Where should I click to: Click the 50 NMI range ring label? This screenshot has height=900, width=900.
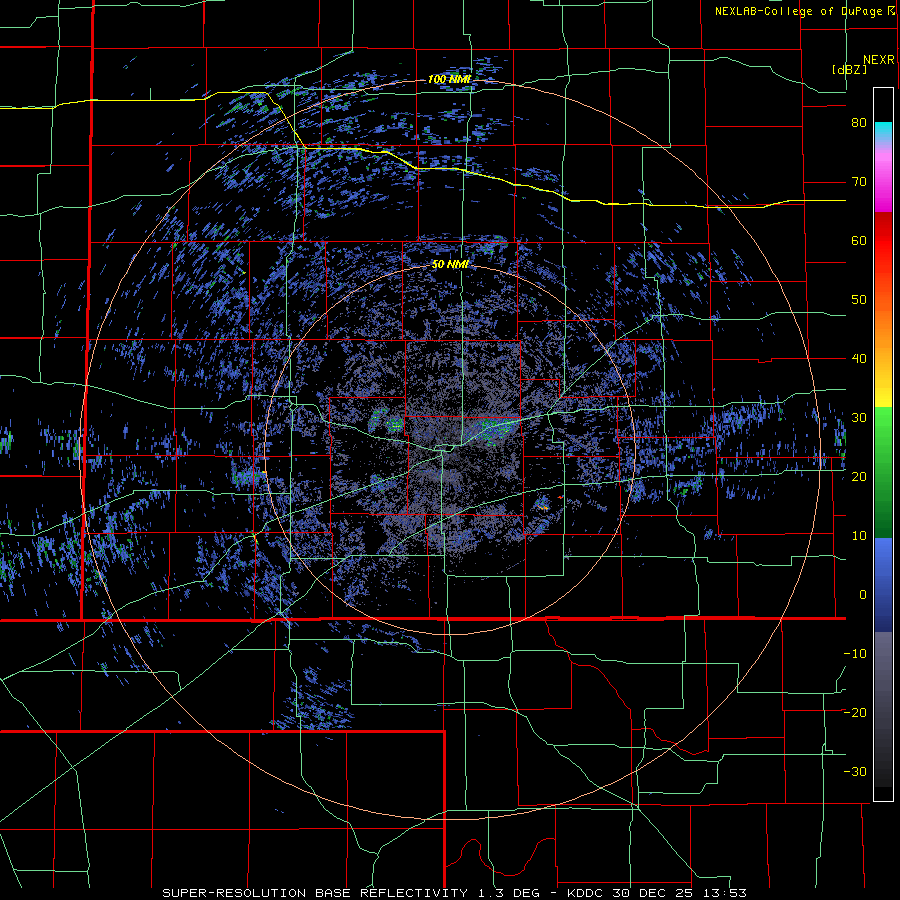click(x=450, y=264)
